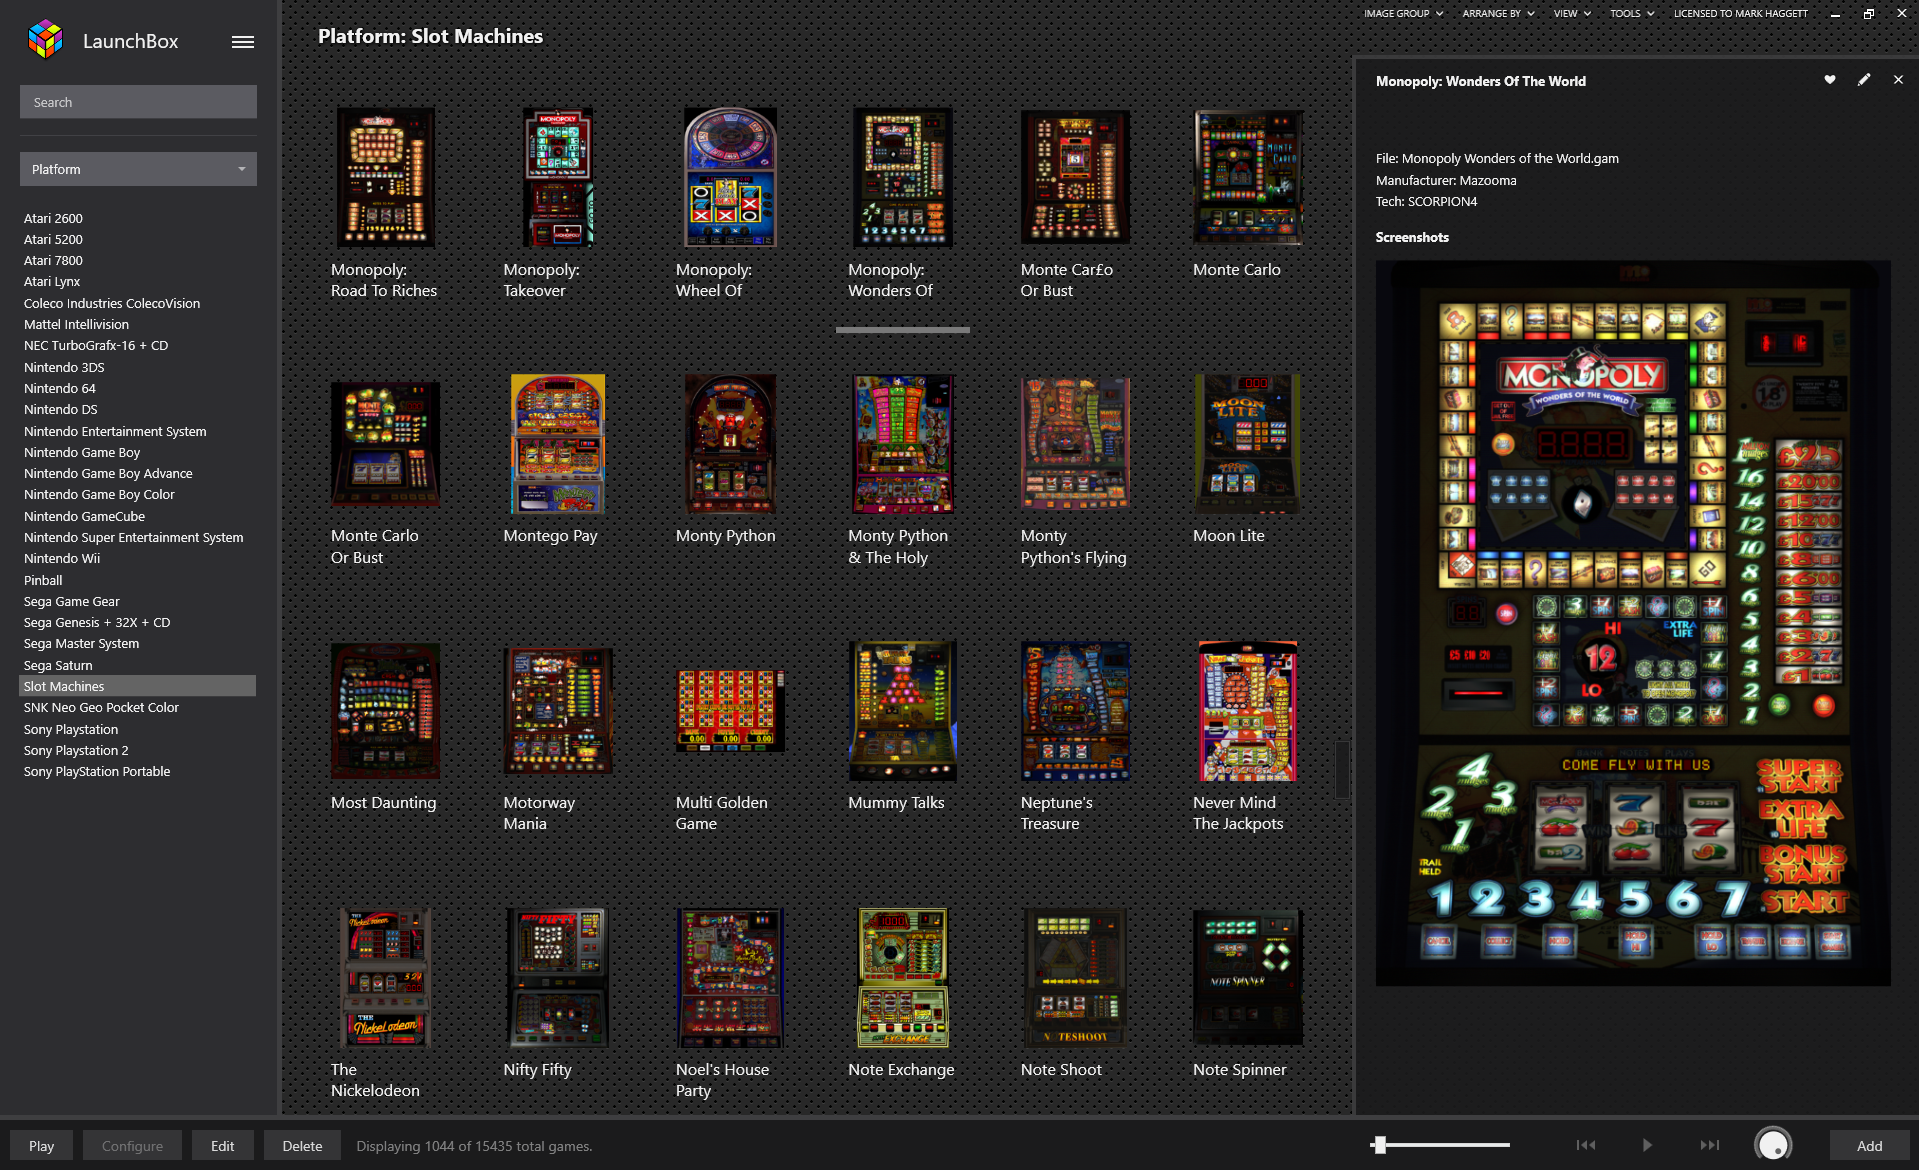Select Monopoly: Takeover game thumbnail

coord(558,177)
